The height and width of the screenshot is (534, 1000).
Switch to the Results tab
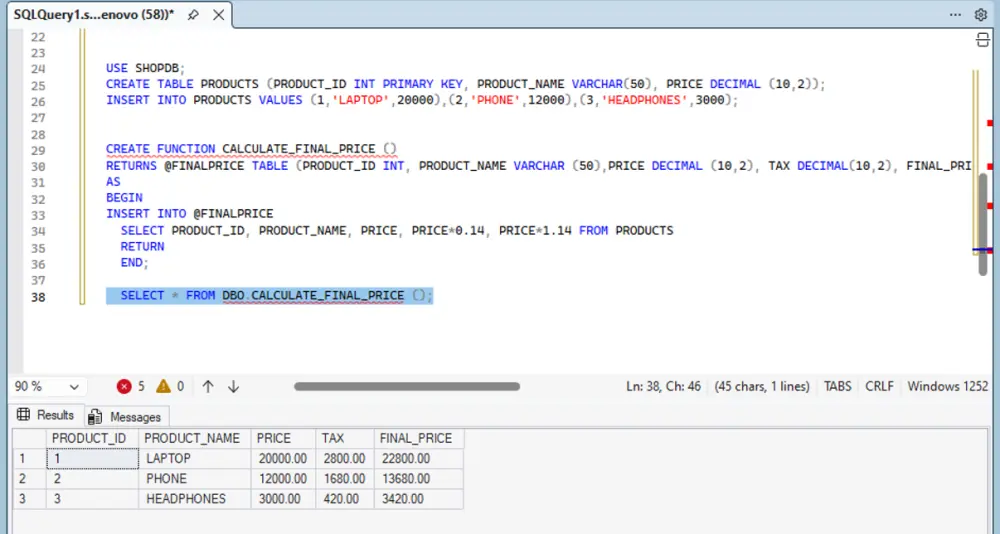[x=45, y=415]
